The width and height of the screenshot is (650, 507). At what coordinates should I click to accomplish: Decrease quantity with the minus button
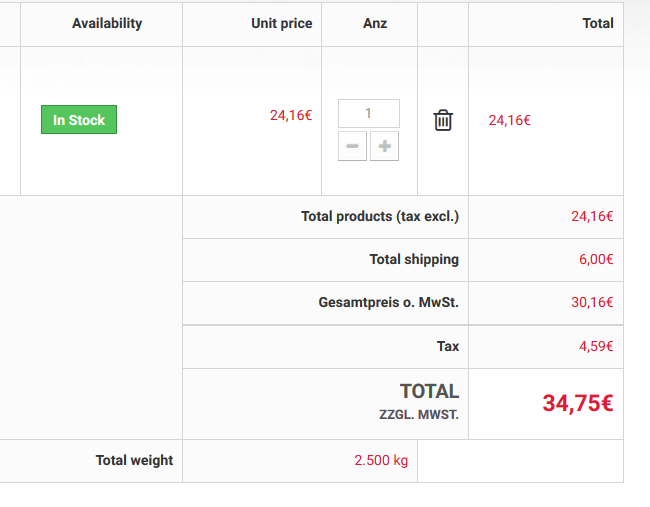353,147
